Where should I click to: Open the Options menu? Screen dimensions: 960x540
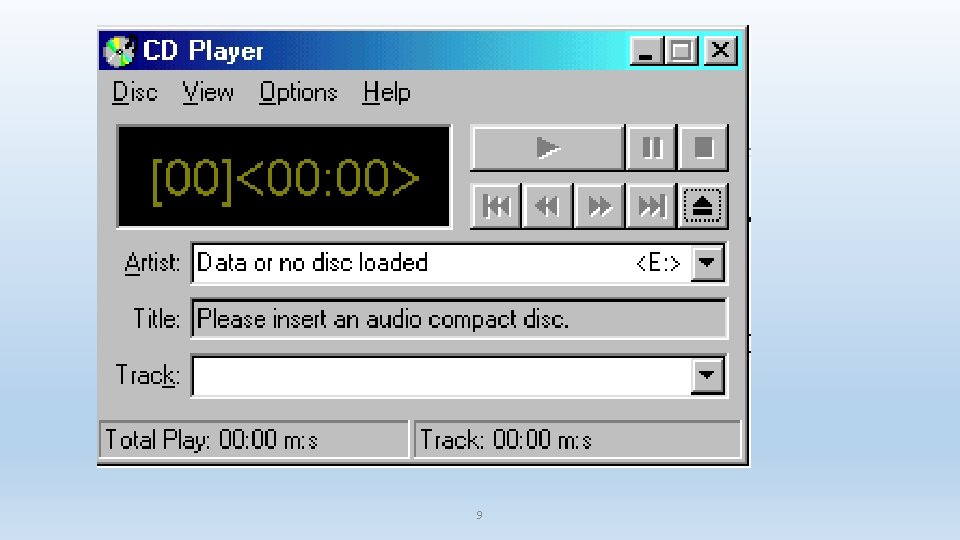point(298,92)
